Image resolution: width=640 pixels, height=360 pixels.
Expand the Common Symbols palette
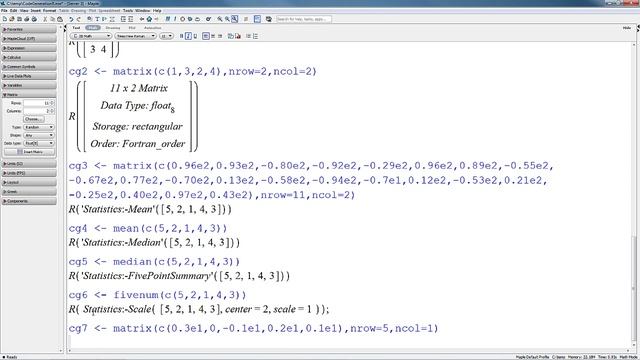(x=29, y=67)
